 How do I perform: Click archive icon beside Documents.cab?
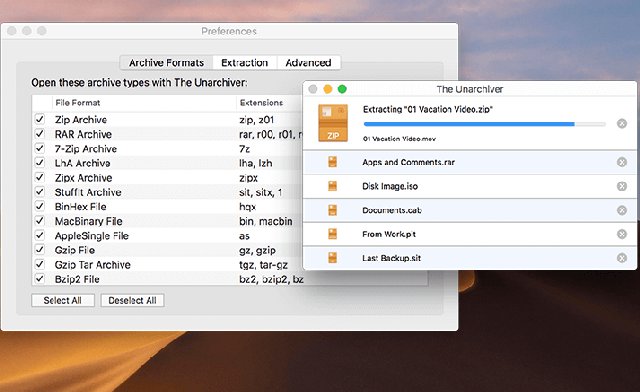[333, 210]
